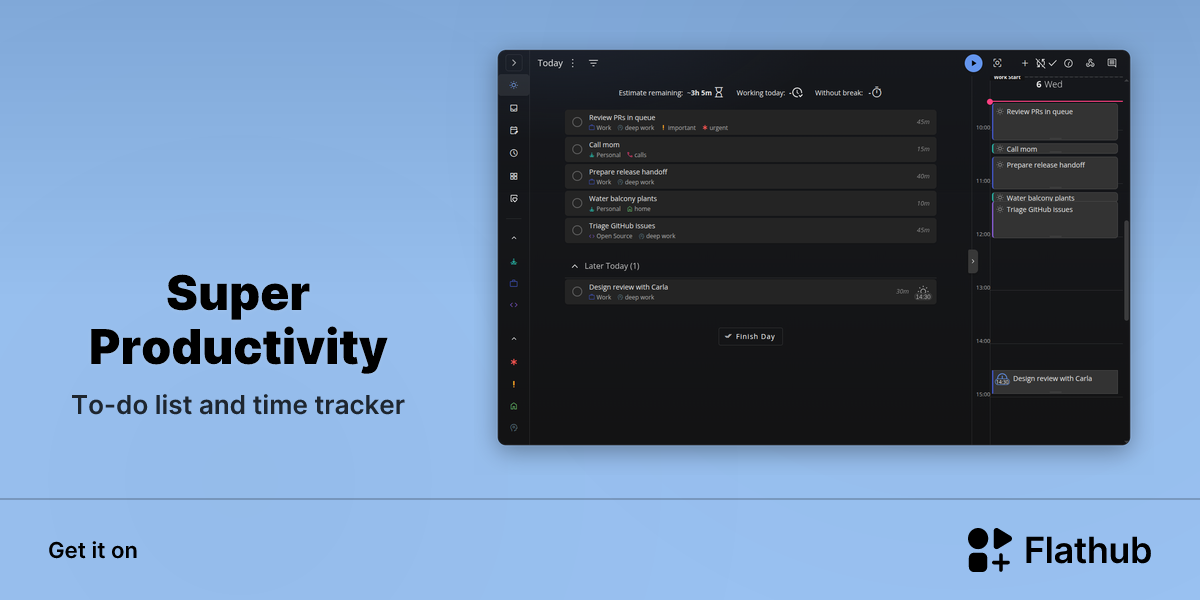Image resolution: width=1200 pixels, height=600 pixels.
Task: Open the green home tag icon
Action: point(514,406)
